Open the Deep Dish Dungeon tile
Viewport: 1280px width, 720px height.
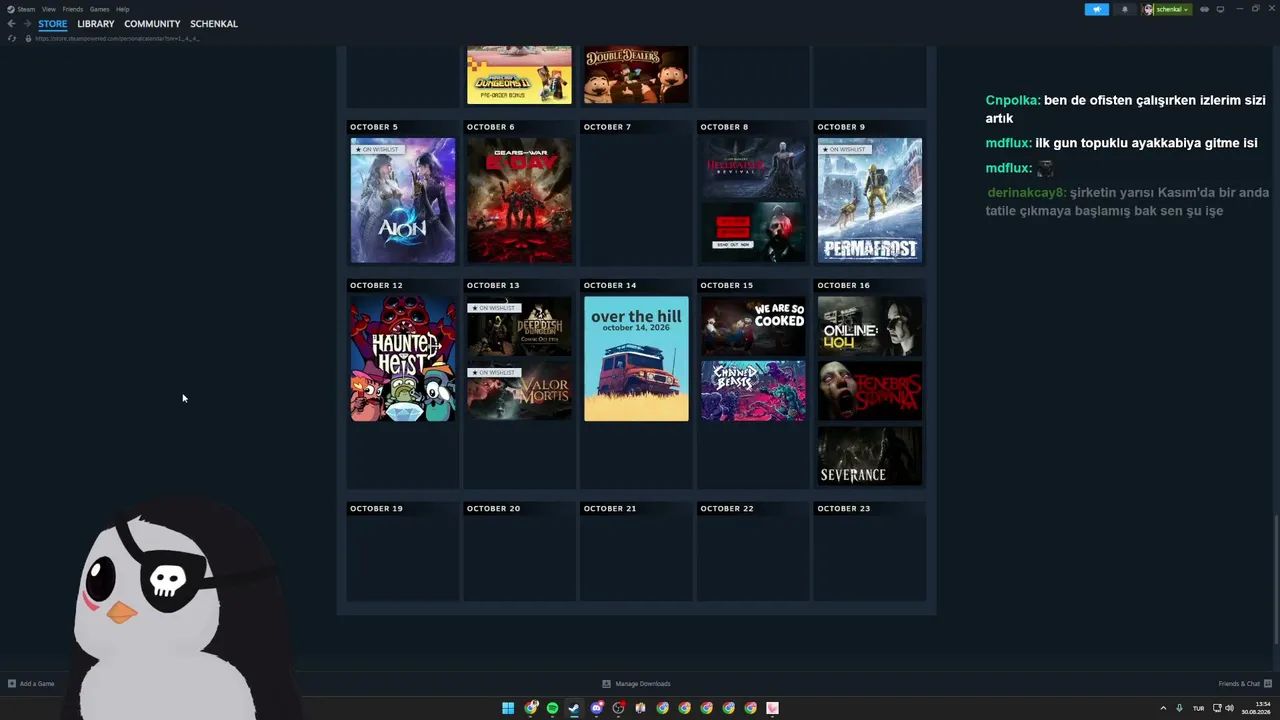(x=520, y=327)
